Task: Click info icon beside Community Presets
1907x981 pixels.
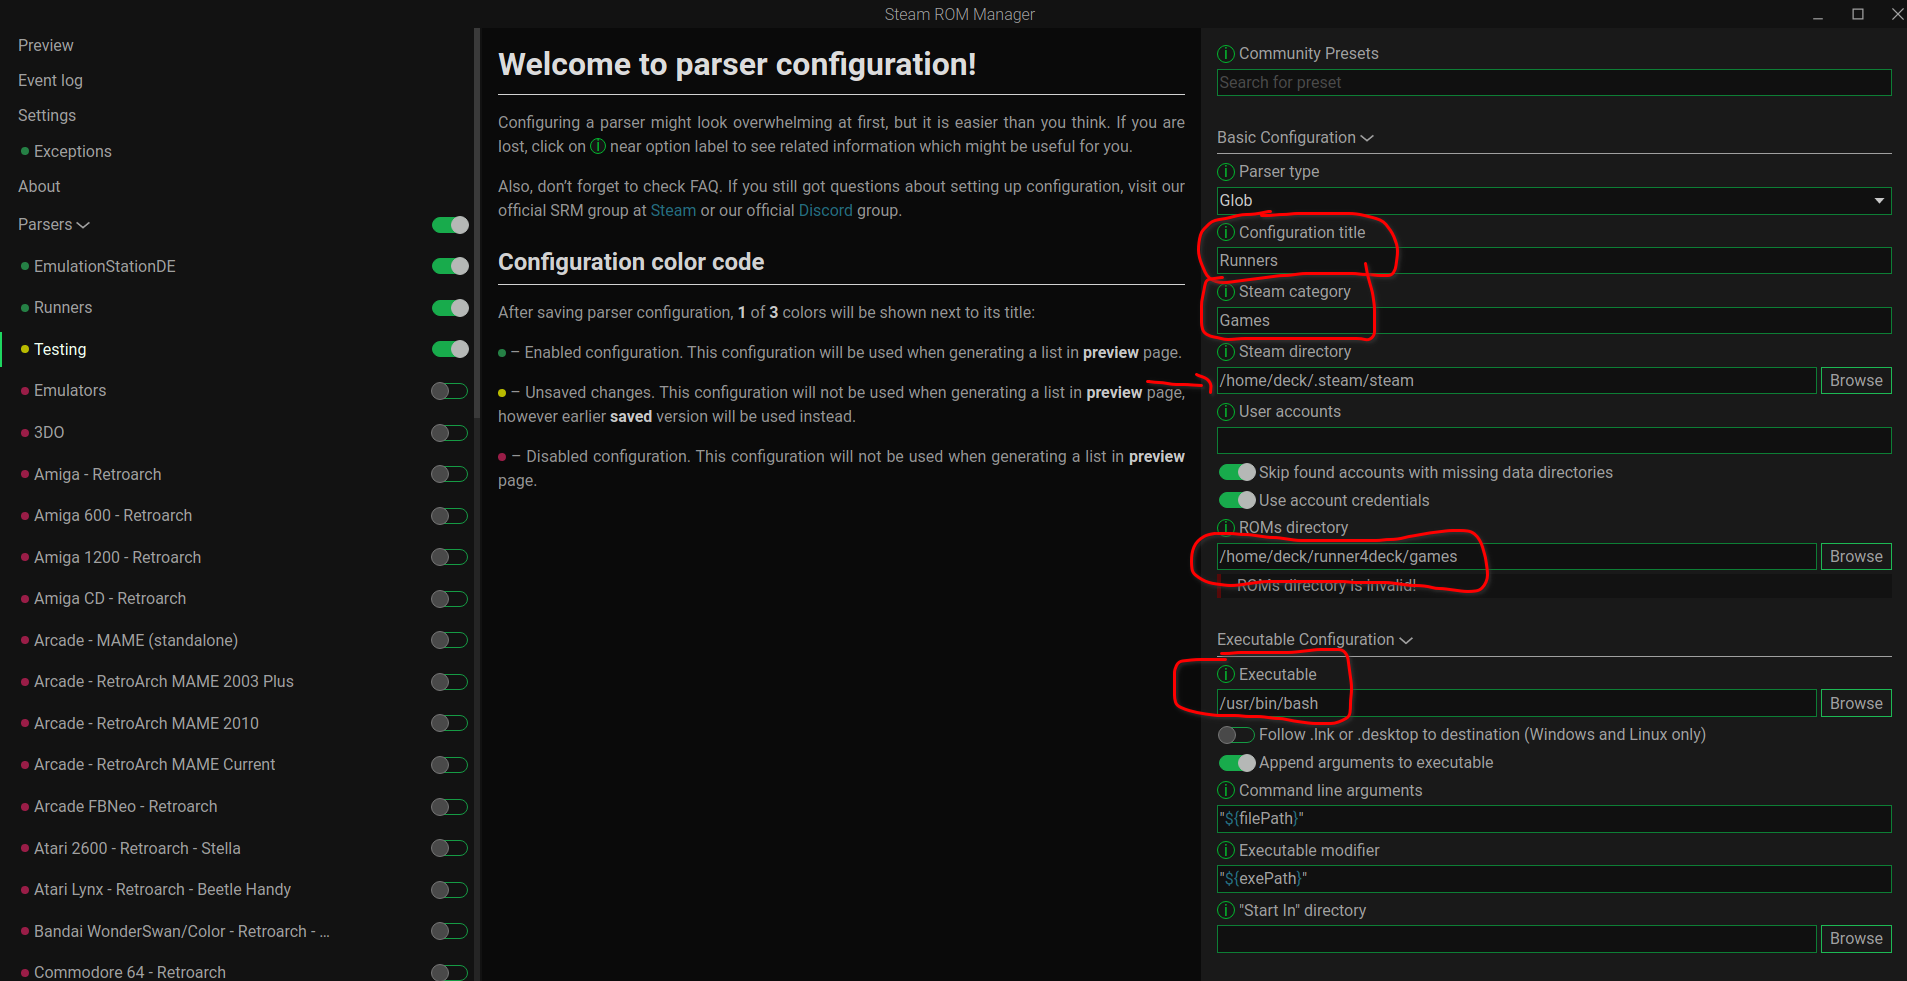Action: 1226,54
